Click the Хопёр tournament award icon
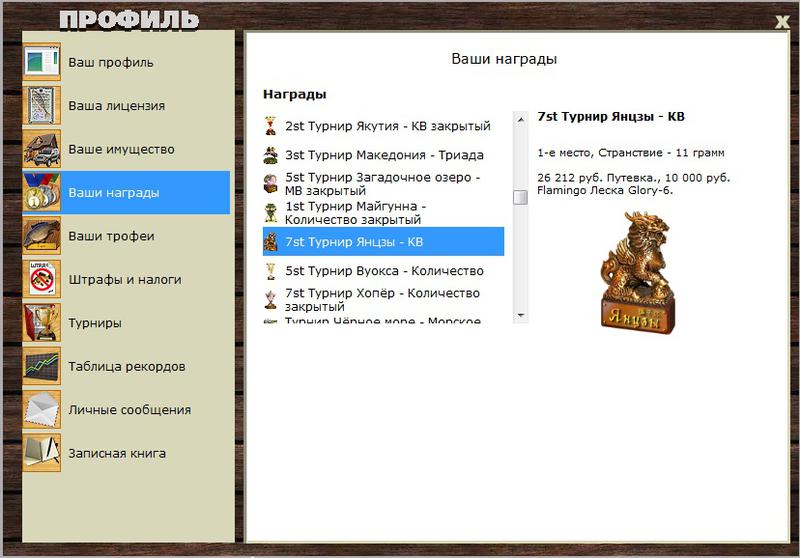The width and height of the screenshot is (800, 558). point(271,299)
